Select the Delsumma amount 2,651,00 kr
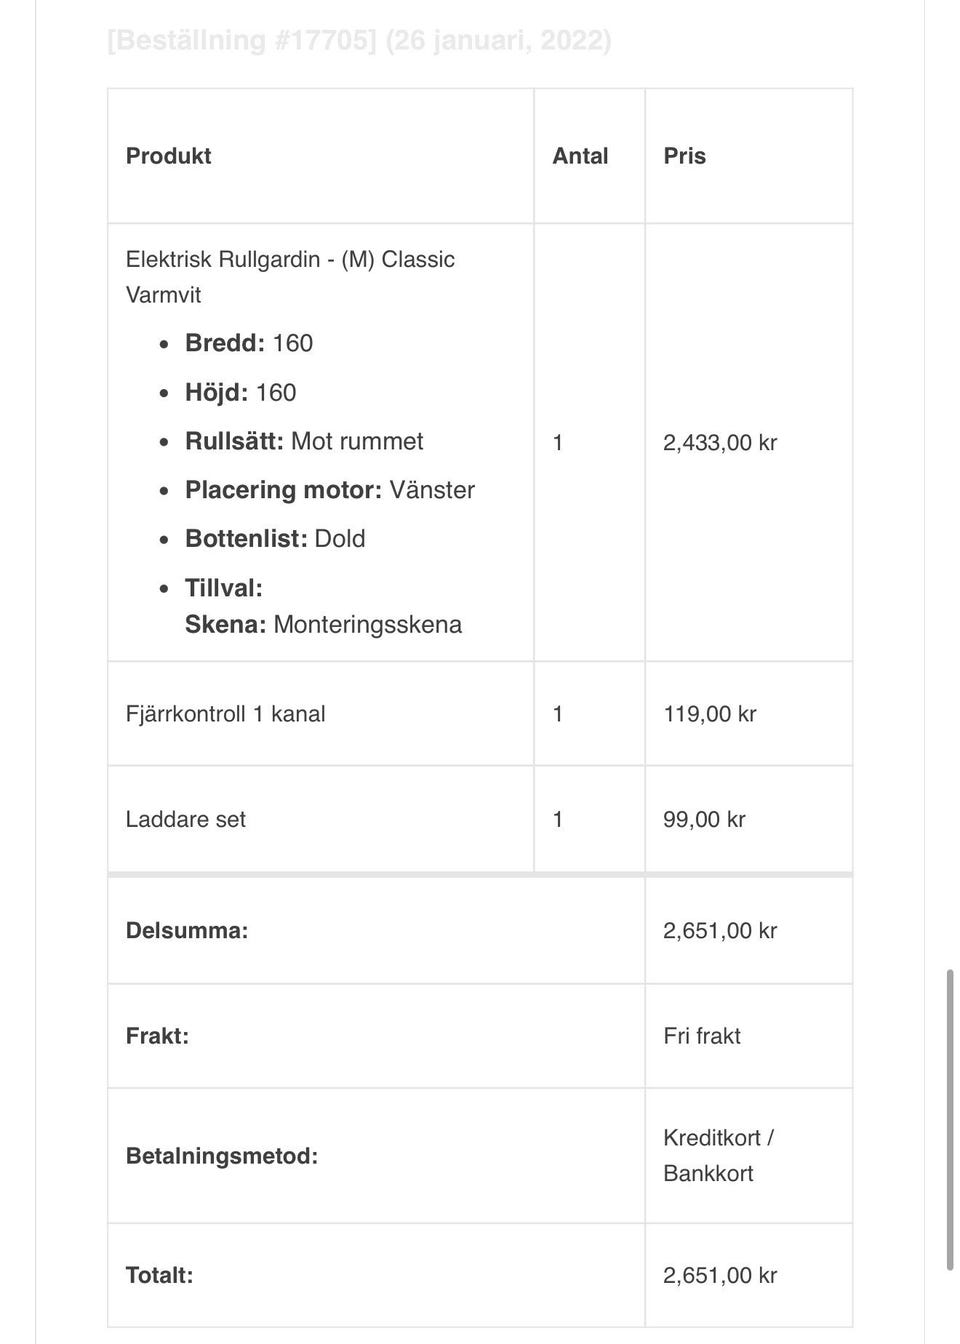 [720, 931]
